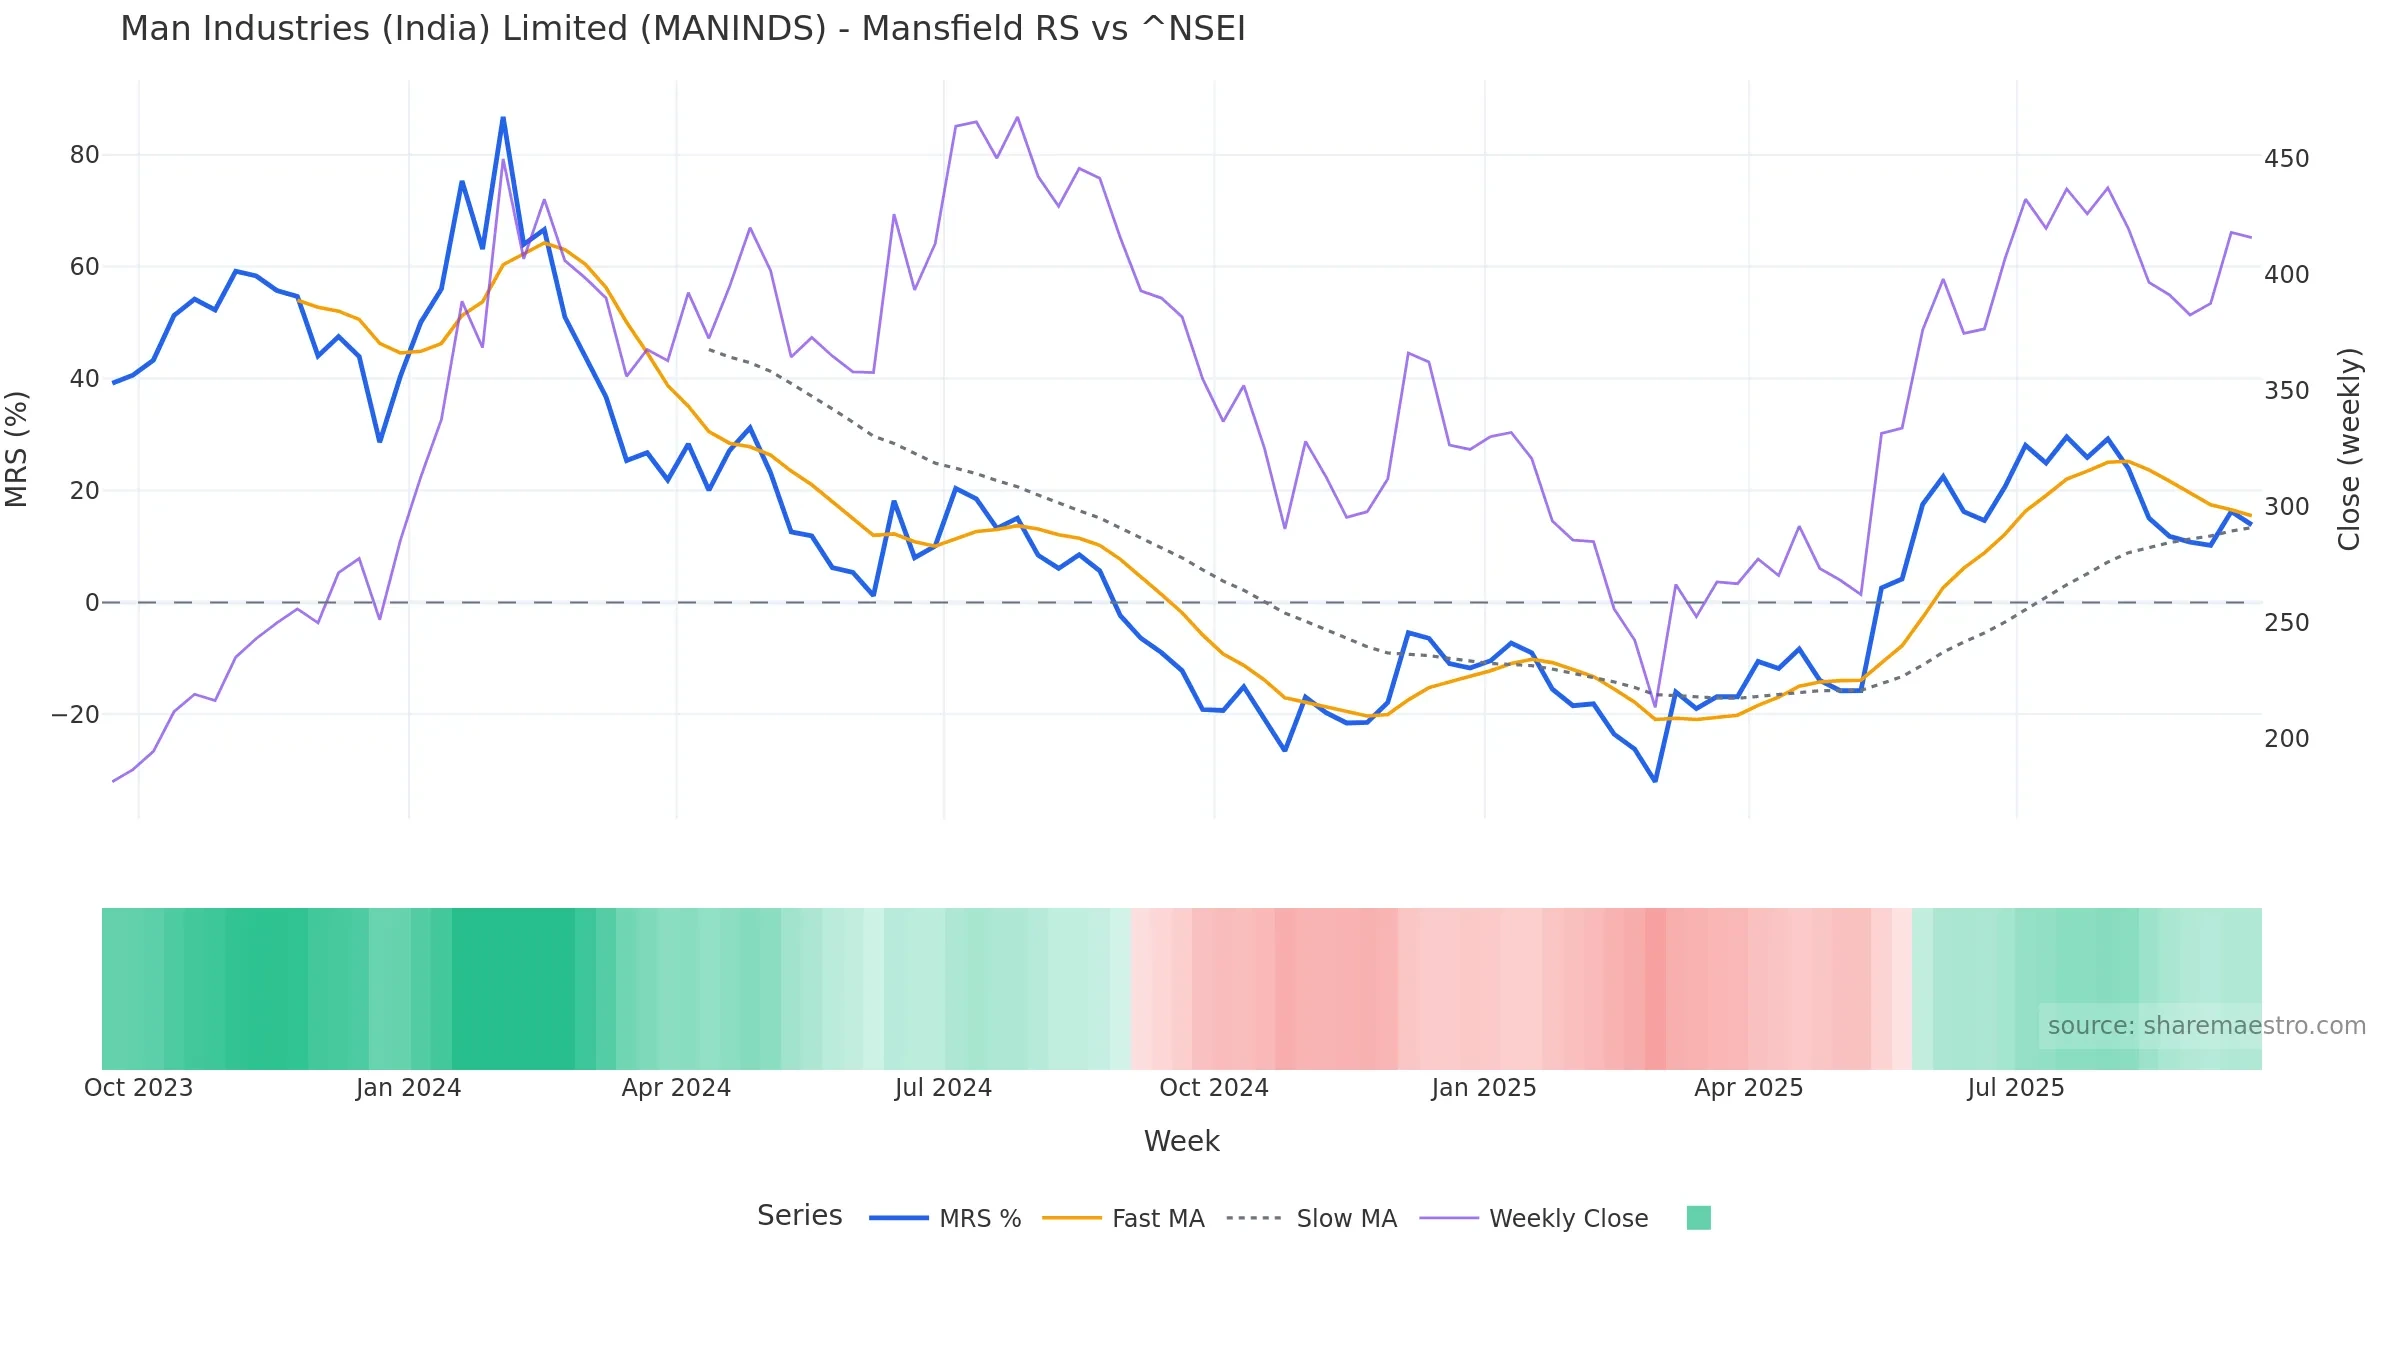Click the 'Oct 2024' x-axis label
Screen dimensions: 2400x1350
point(1214,1088)
